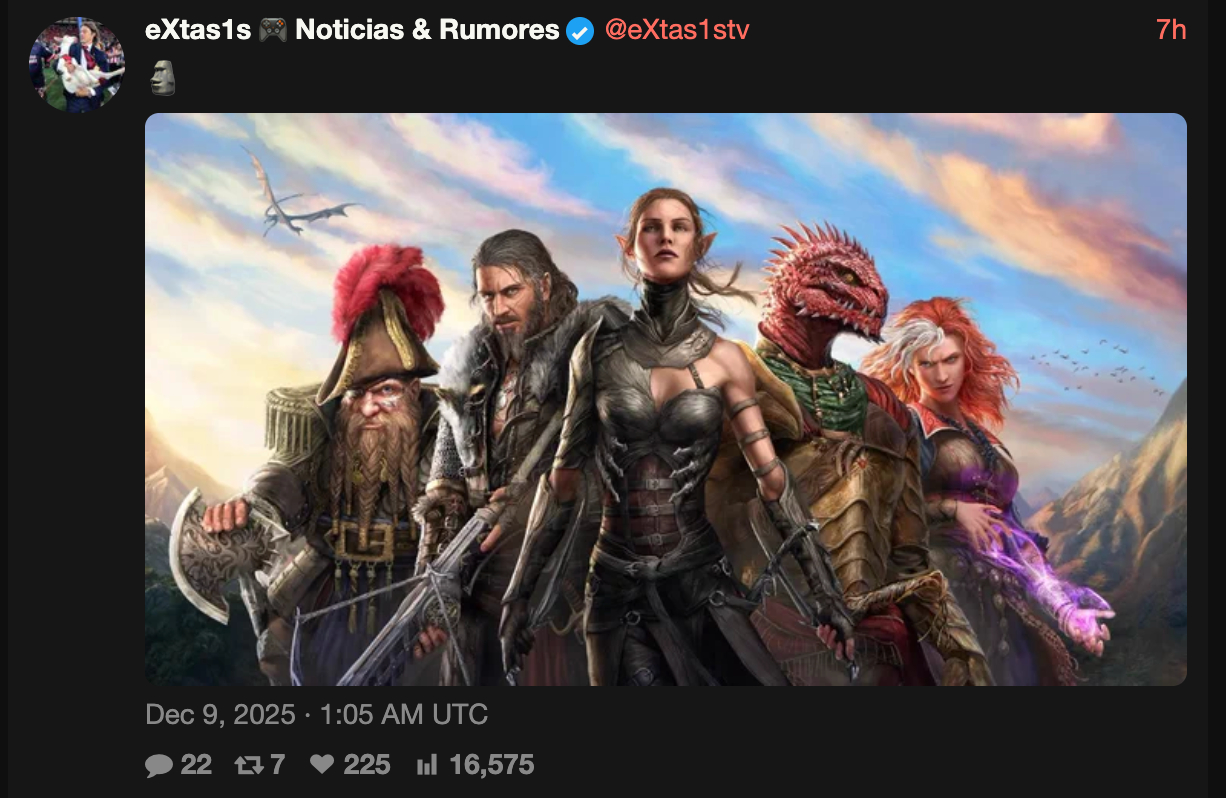
Task: Open the attached fantasy characters image
Action: pyautogui.click(x=666, y=399)
